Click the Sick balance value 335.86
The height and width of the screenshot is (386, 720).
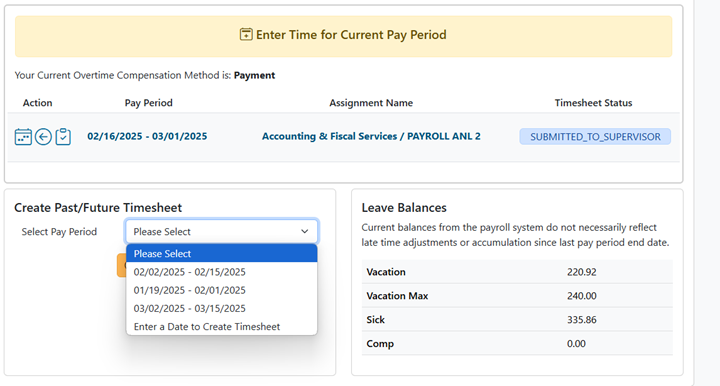[x=581, y=319]
